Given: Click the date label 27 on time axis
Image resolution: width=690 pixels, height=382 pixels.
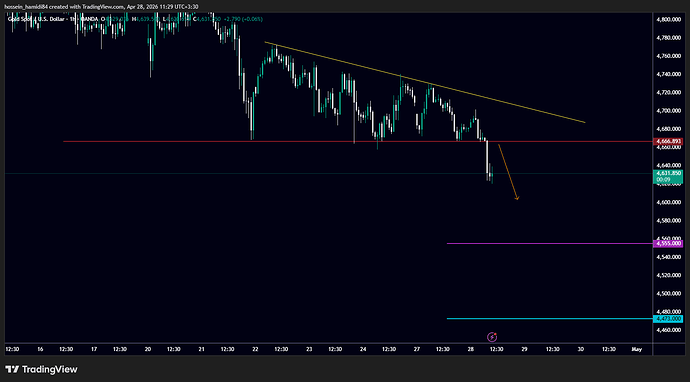Looking at the screenshot, I should click(417, 349).
